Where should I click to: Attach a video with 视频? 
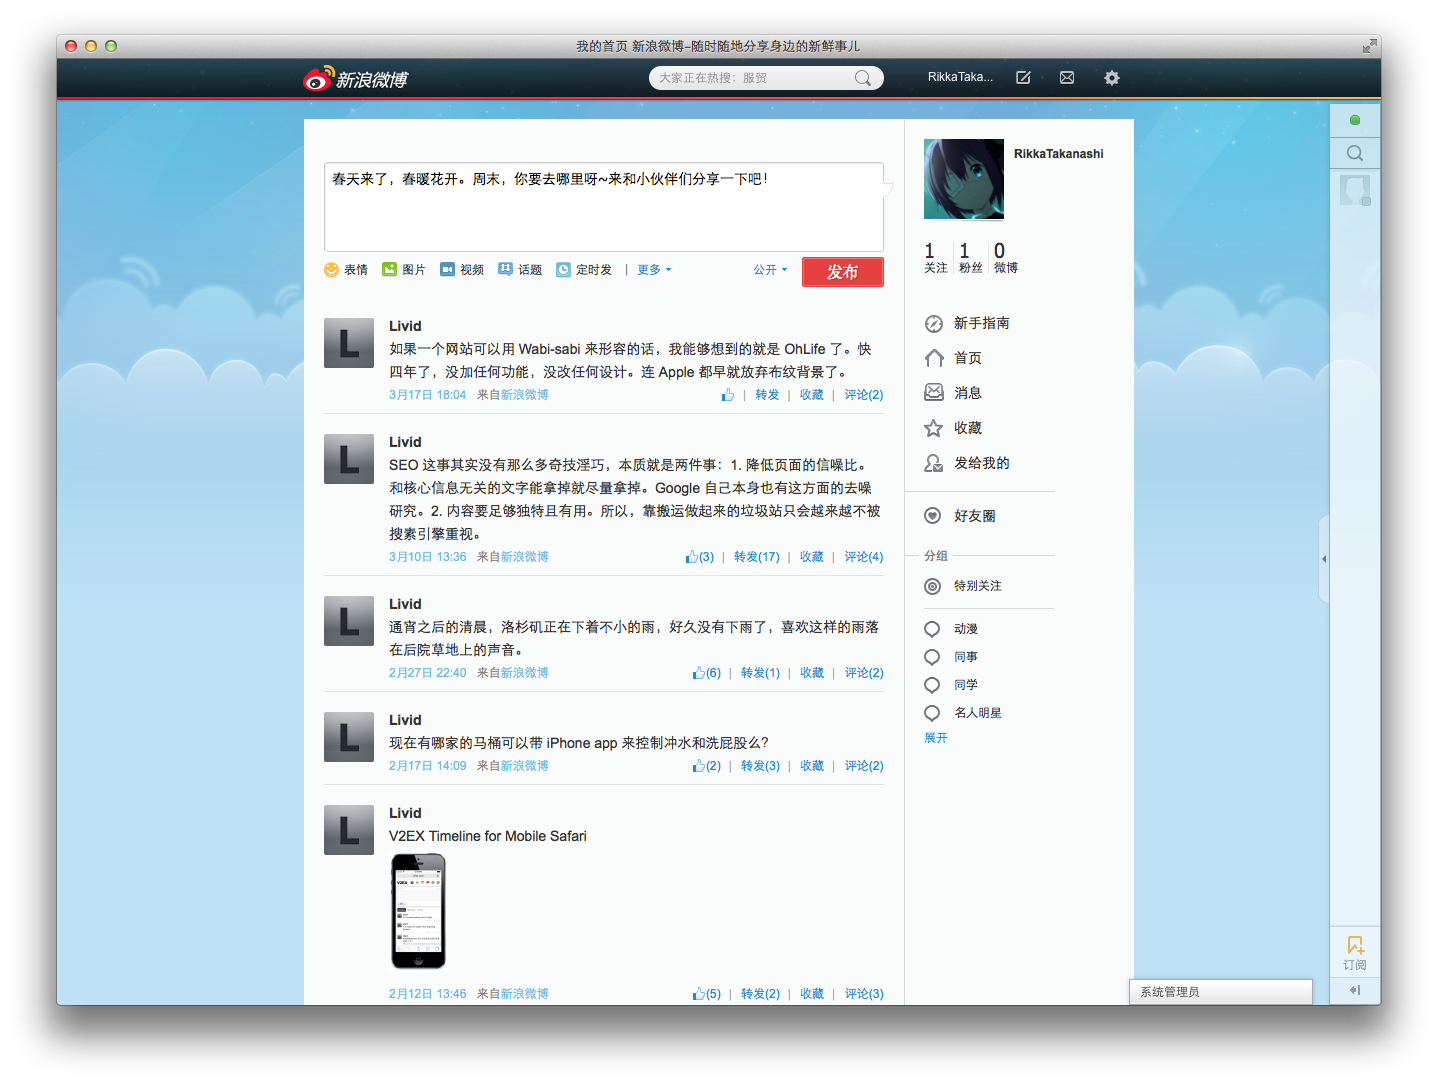[x=462, y=270]
